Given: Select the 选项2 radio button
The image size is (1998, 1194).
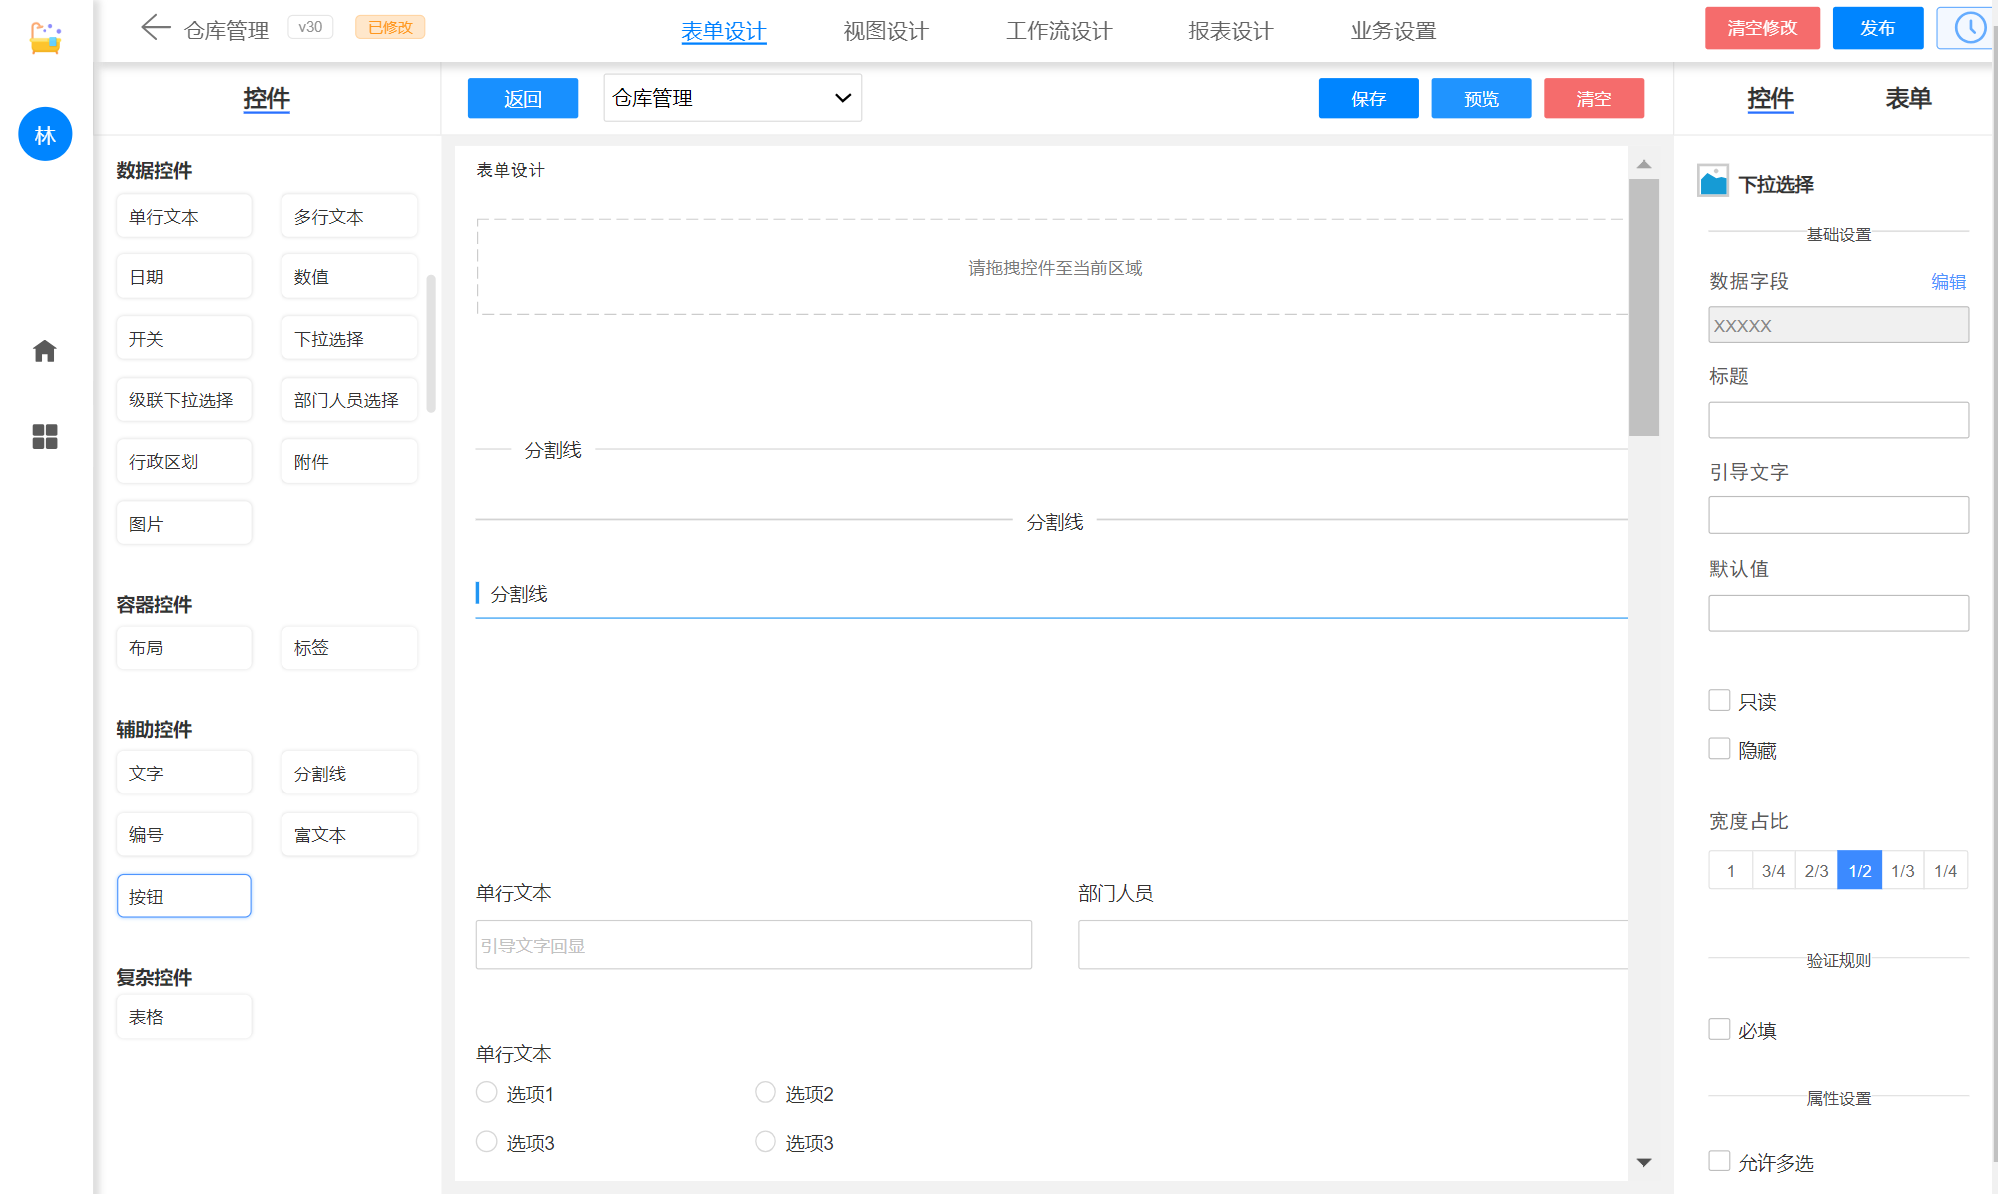Looking at the screenshot, I should 765,1092.
